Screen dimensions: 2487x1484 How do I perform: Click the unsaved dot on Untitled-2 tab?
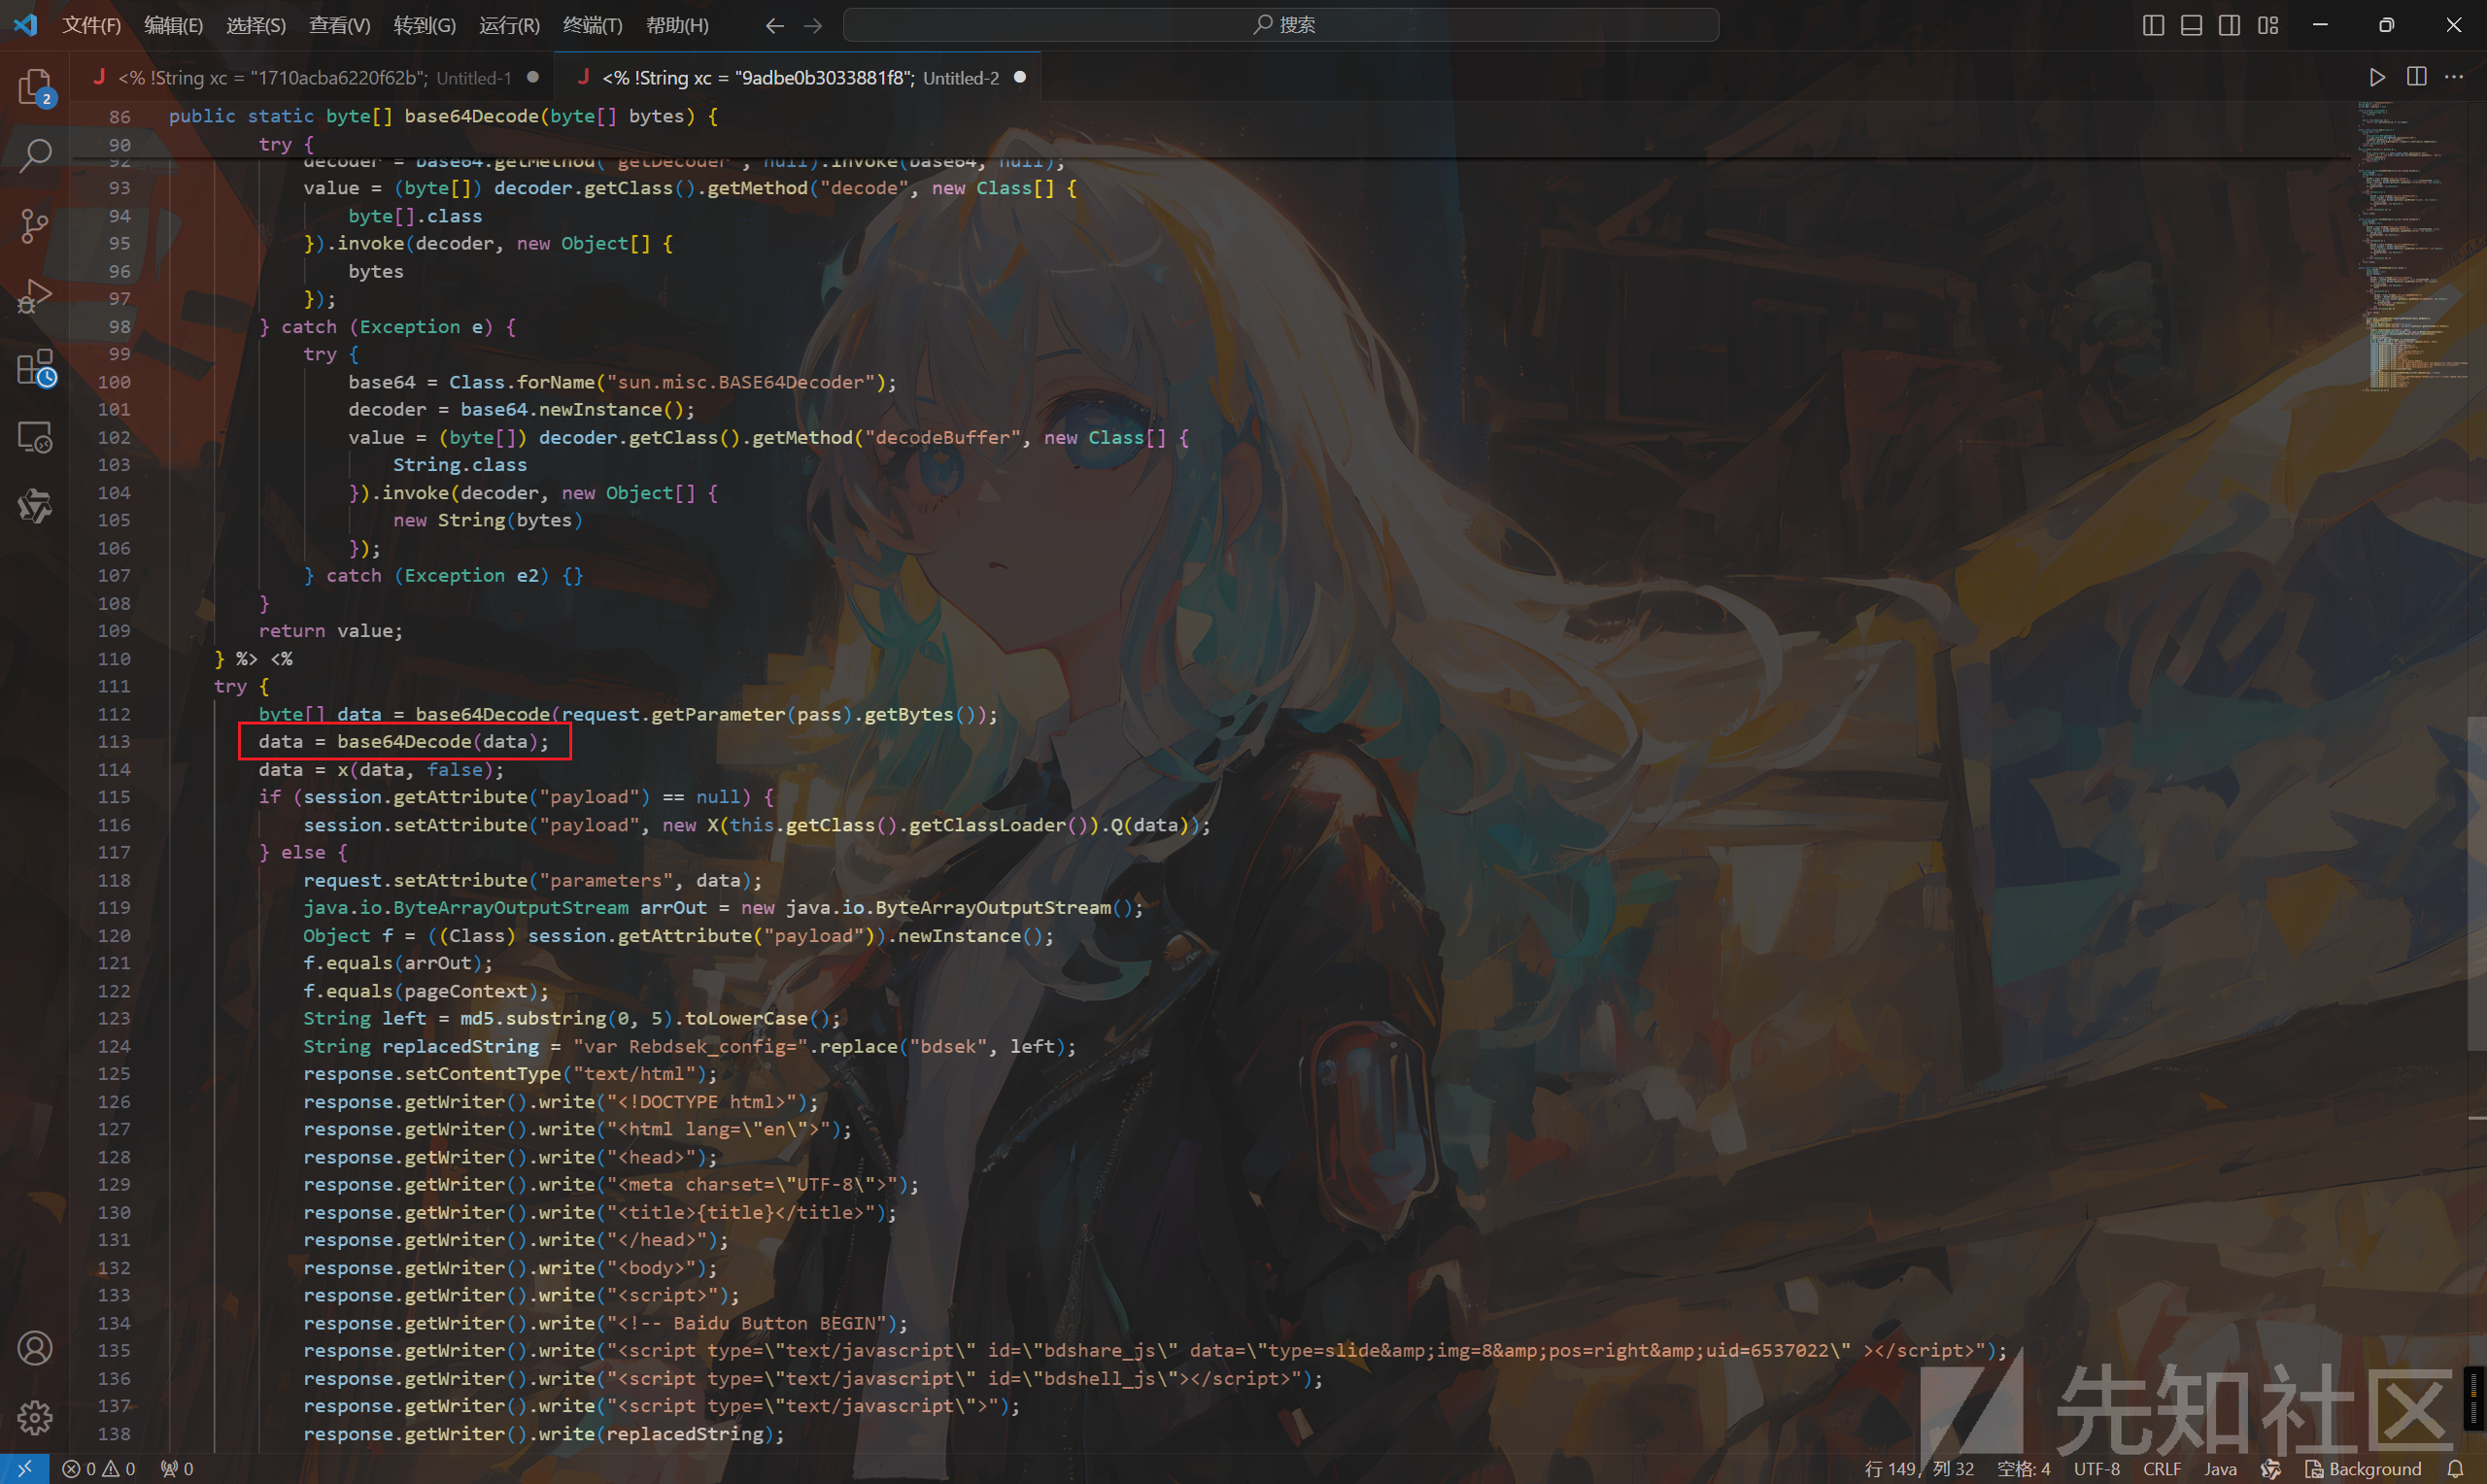click(x=1019, y=77)
